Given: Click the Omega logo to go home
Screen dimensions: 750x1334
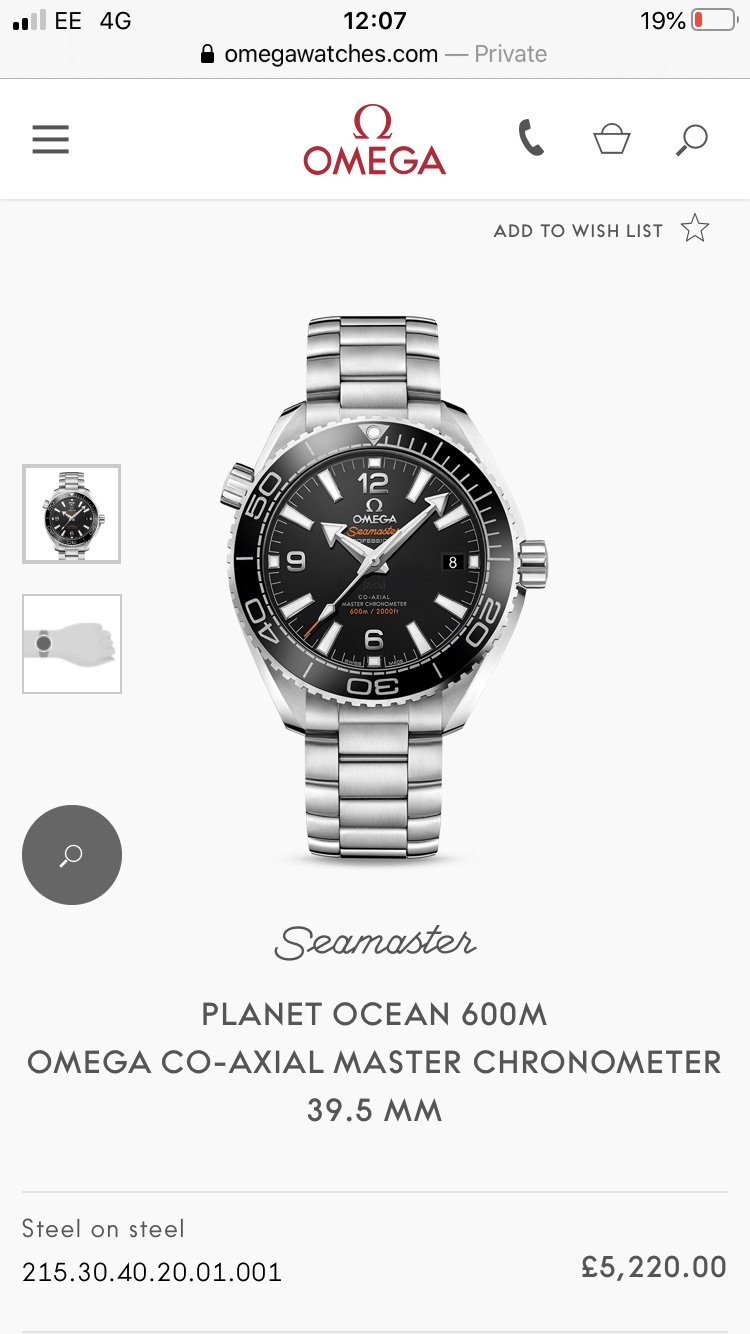Looking at the screenshot, I should click(x=375, y=140).
